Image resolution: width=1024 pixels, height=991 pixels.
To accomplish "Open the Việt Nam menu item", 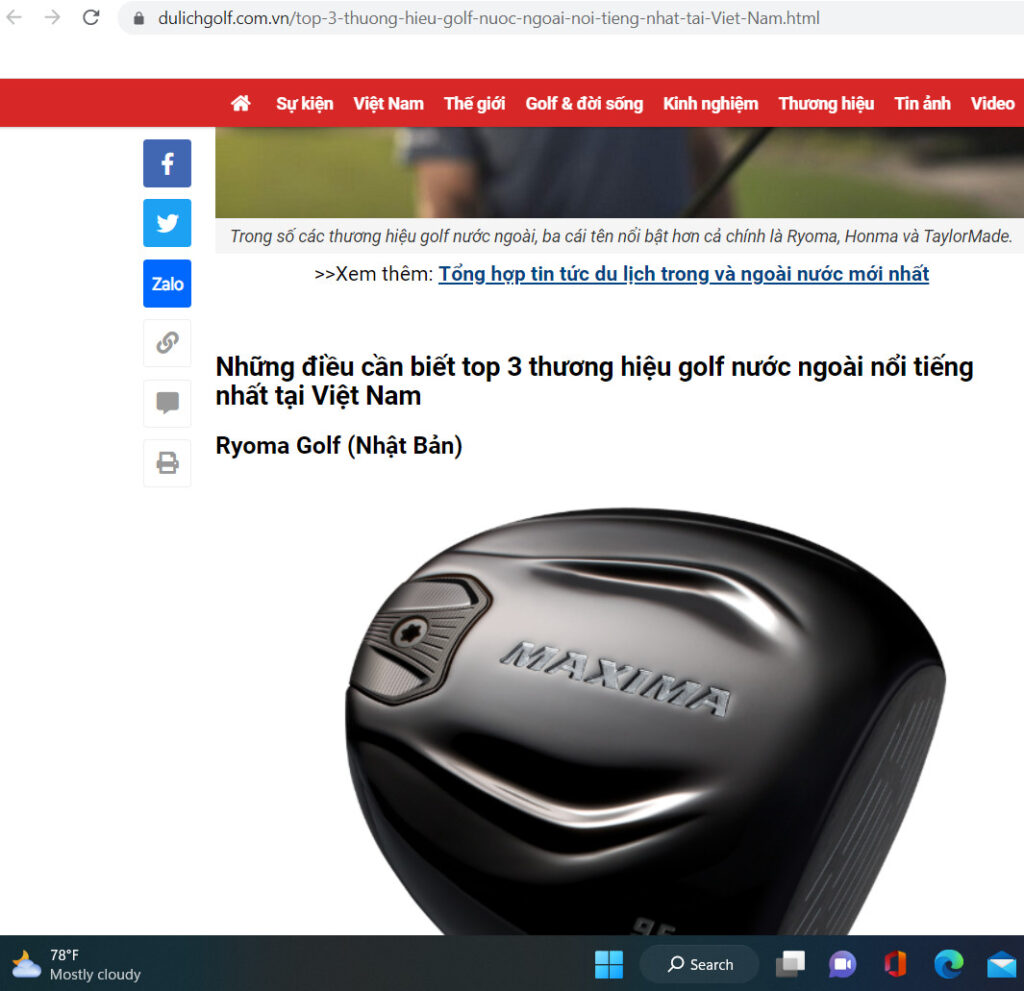I will tap(389, 104).
